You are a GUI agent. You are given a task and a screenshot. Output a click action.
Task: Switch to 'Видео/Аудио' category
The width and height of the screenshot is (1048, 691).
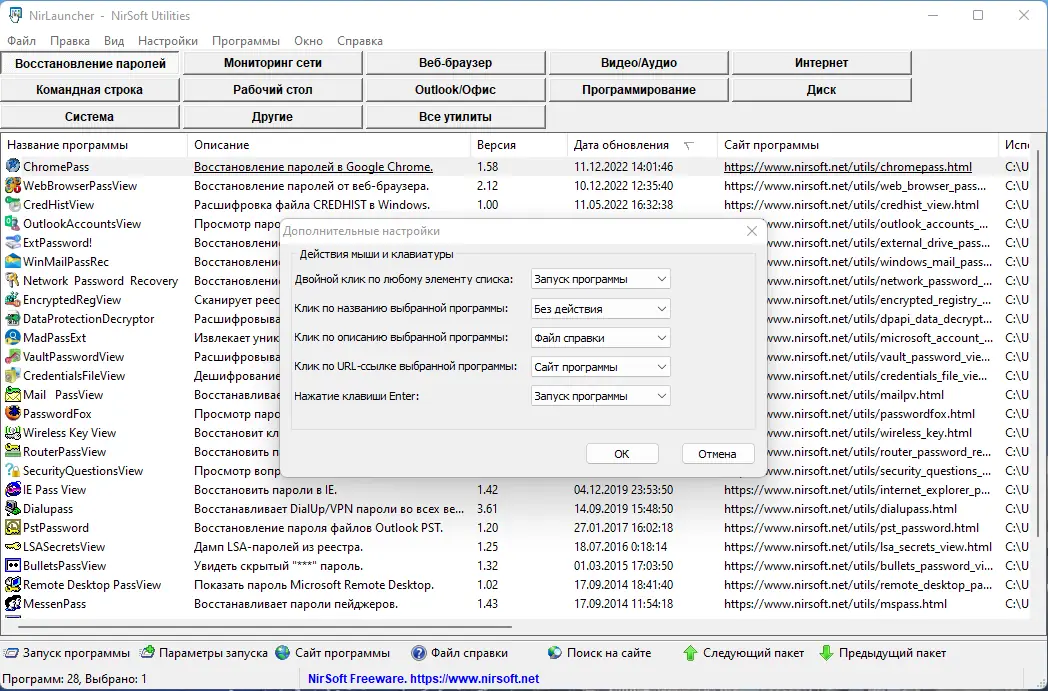(638, 63)
